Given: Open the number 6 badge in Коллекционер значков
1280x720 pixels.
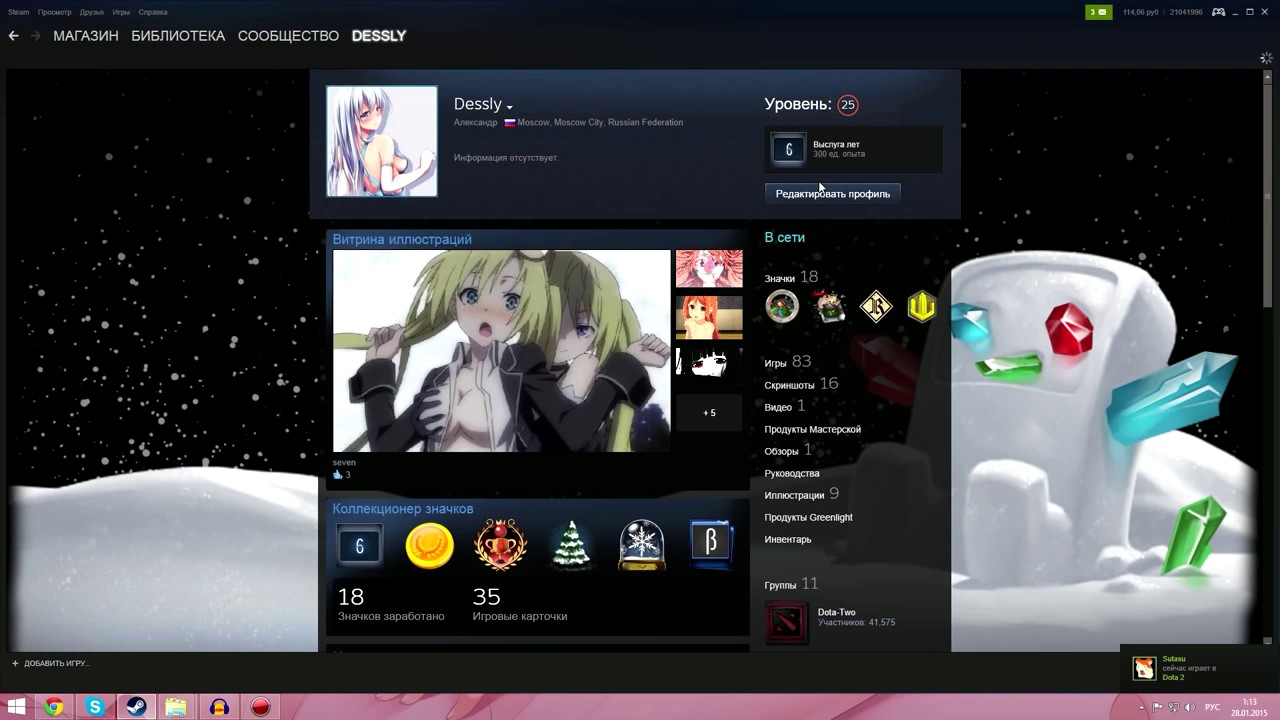Looking at the screenshot, I should 359,545.
